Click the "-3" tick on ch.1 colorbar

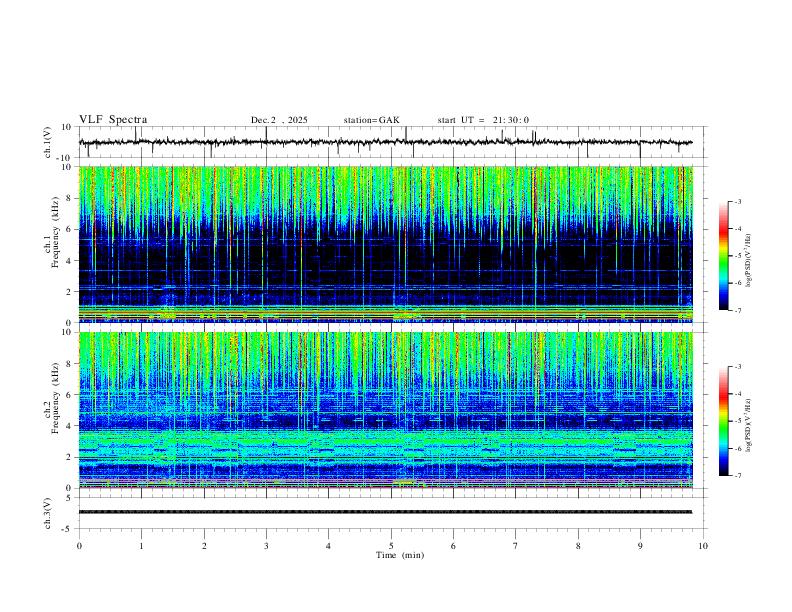coord(737,201)
